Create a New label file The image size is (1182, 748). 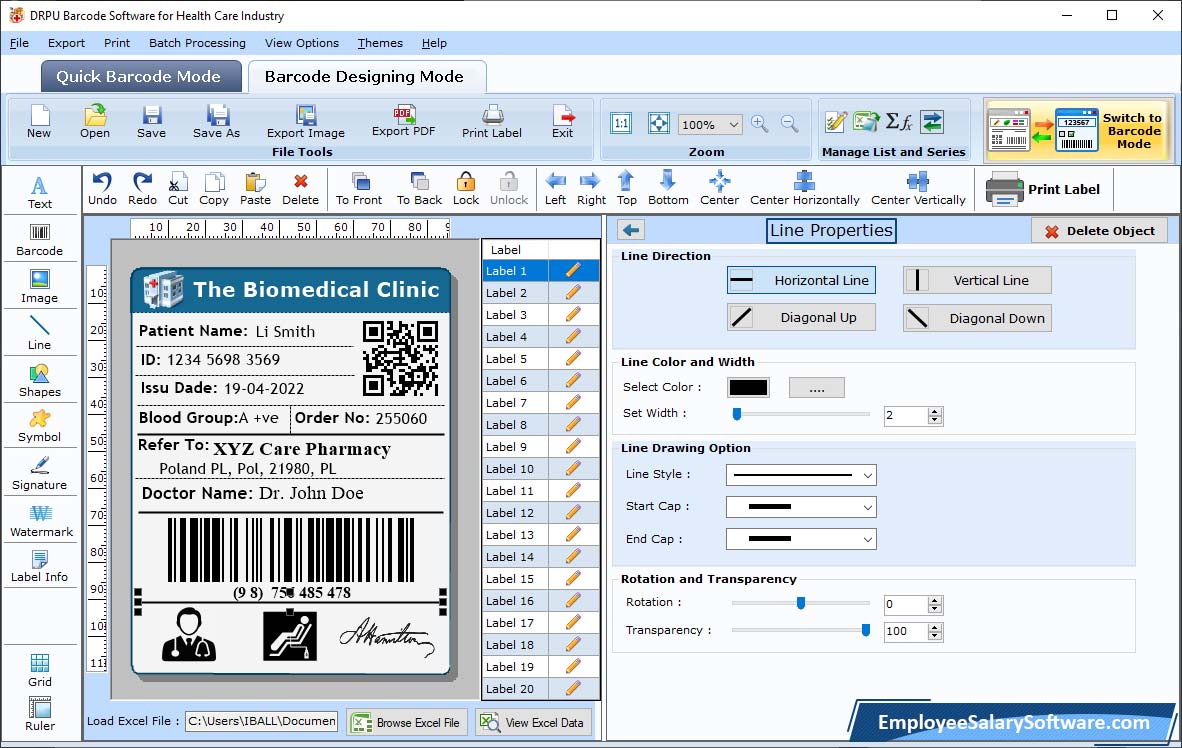pos(39,121)
